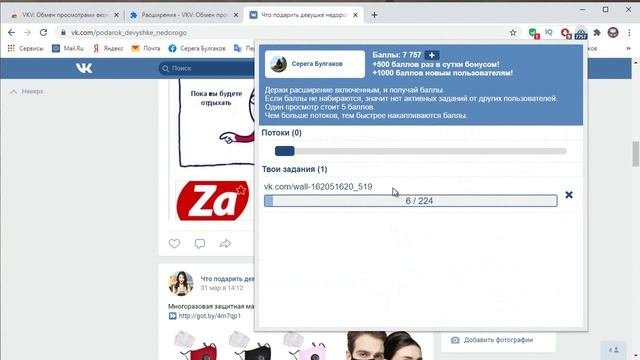Share the post with the arrow icon
The width and height of the screenshot is (640, 360).
point(225,244)
